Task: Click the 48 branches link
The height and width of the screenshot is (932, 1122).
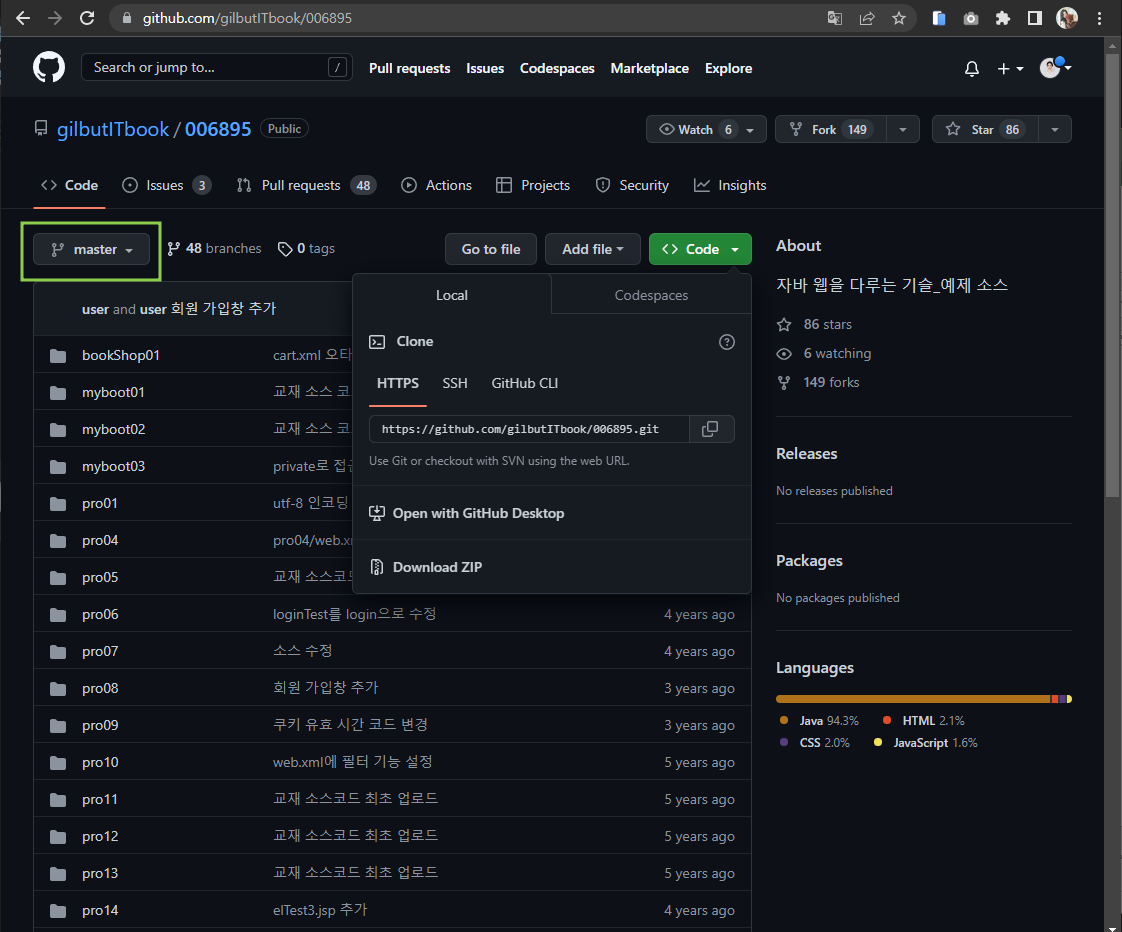Action: click(214, 248)
